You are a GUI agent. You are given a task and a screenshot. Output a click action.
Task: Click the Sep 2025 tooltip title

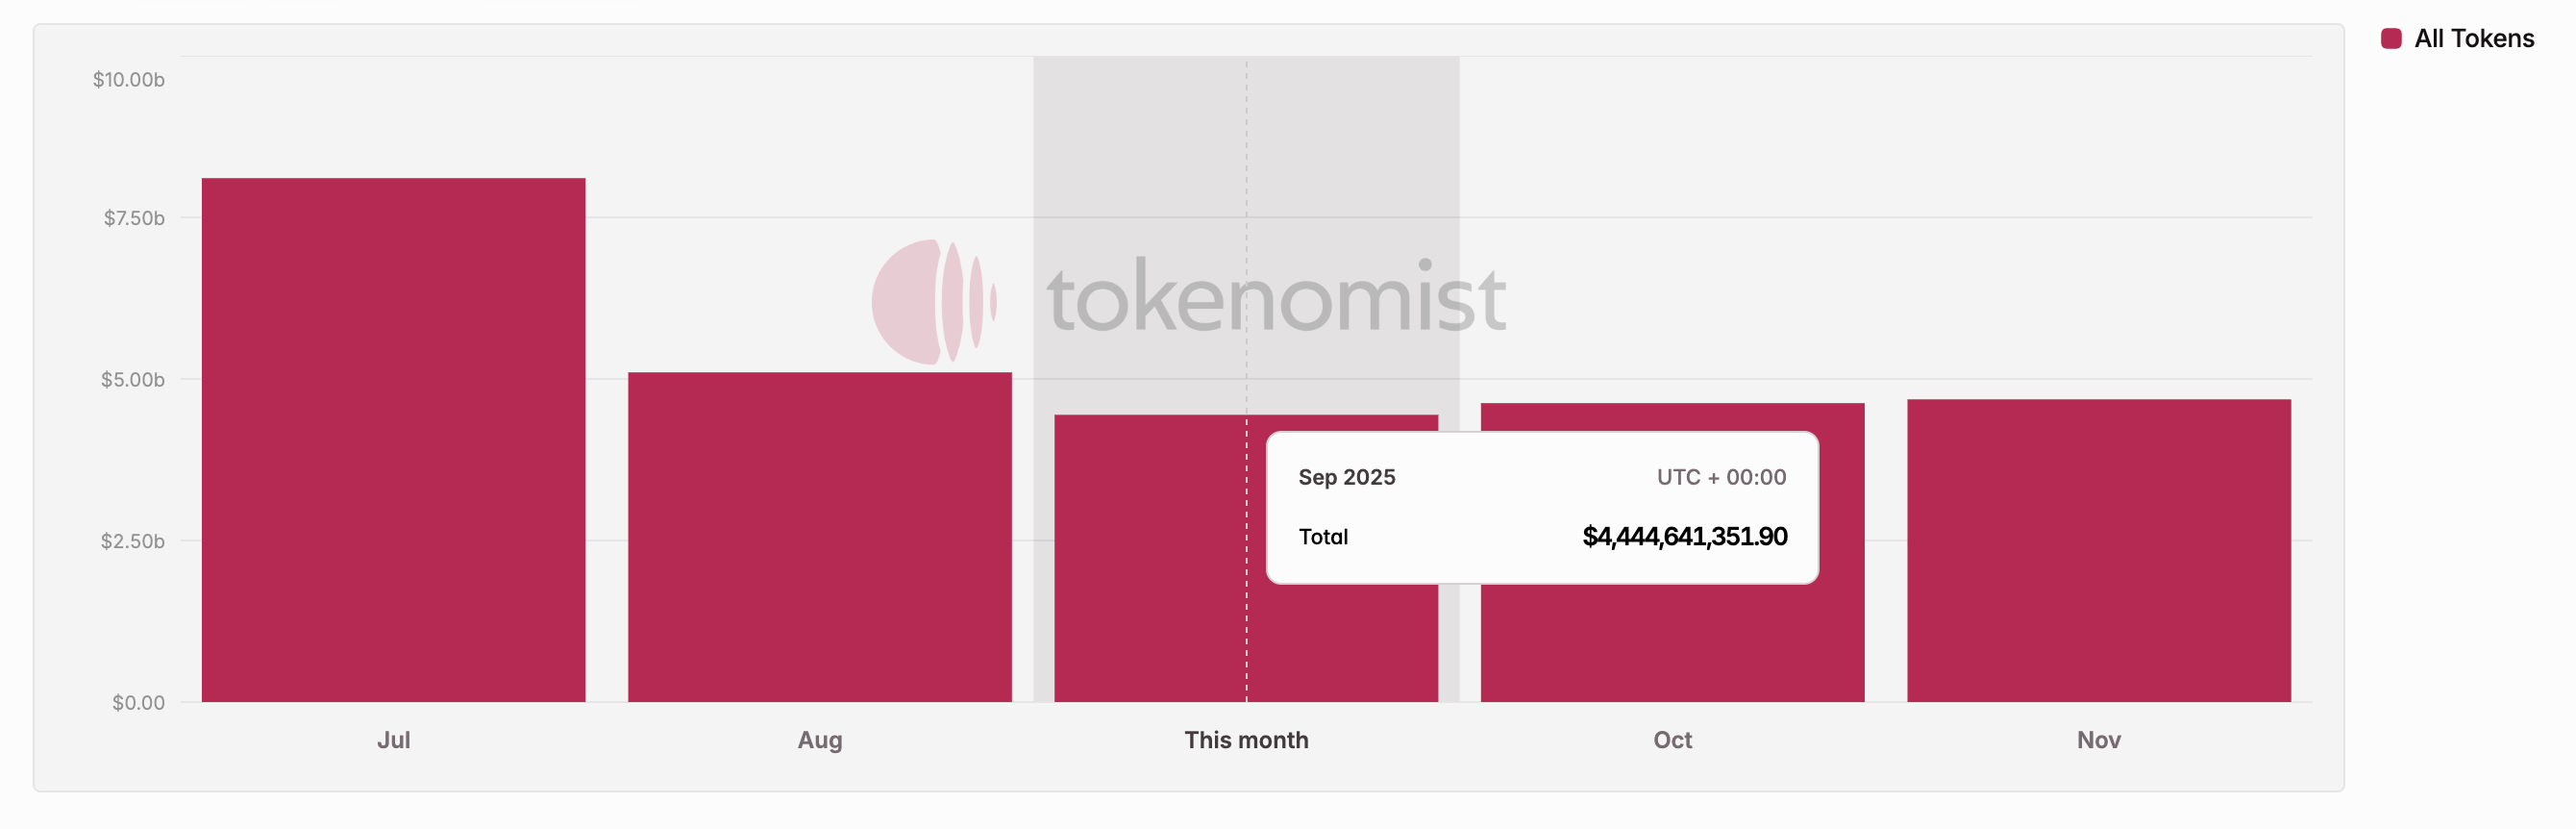(1346, 477)
